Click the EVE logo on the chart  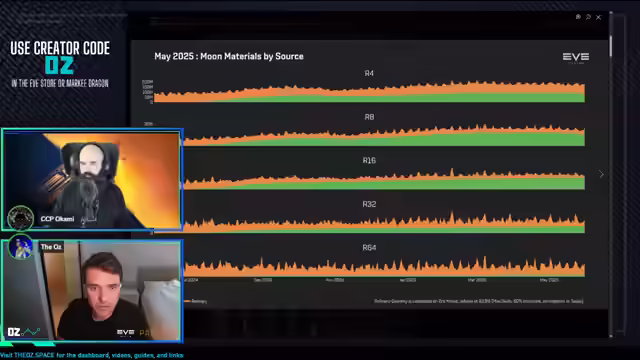tap(576, 58)
